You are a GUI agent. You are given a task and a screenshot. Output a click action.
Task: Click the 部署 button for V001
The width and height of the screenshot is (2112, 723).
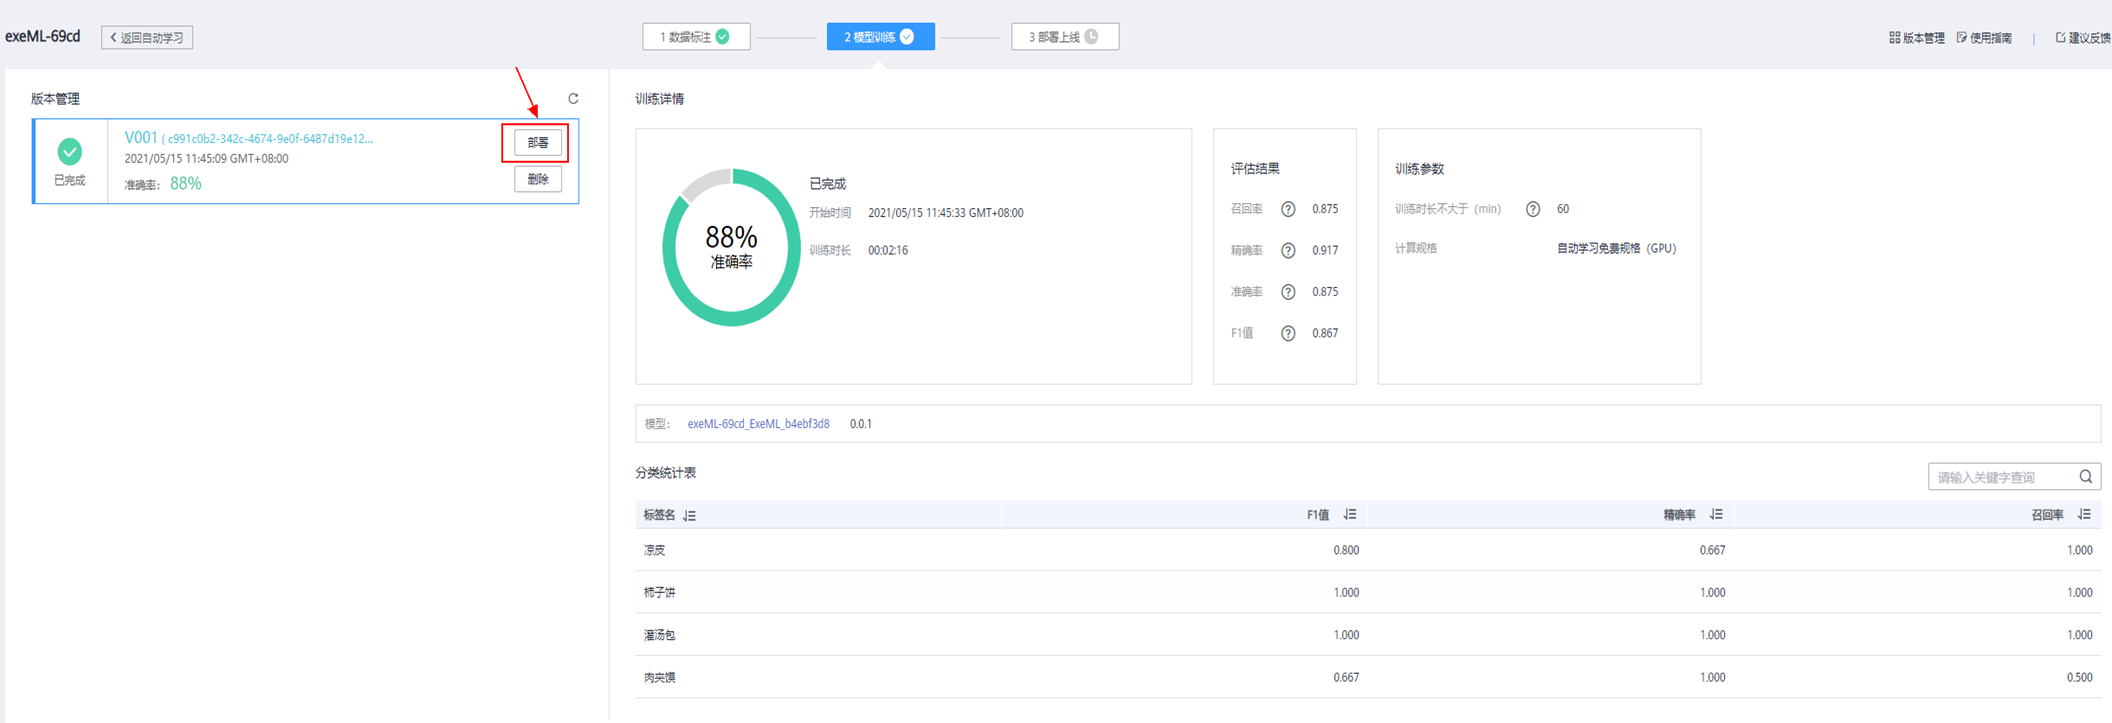(x=538, y=143)
